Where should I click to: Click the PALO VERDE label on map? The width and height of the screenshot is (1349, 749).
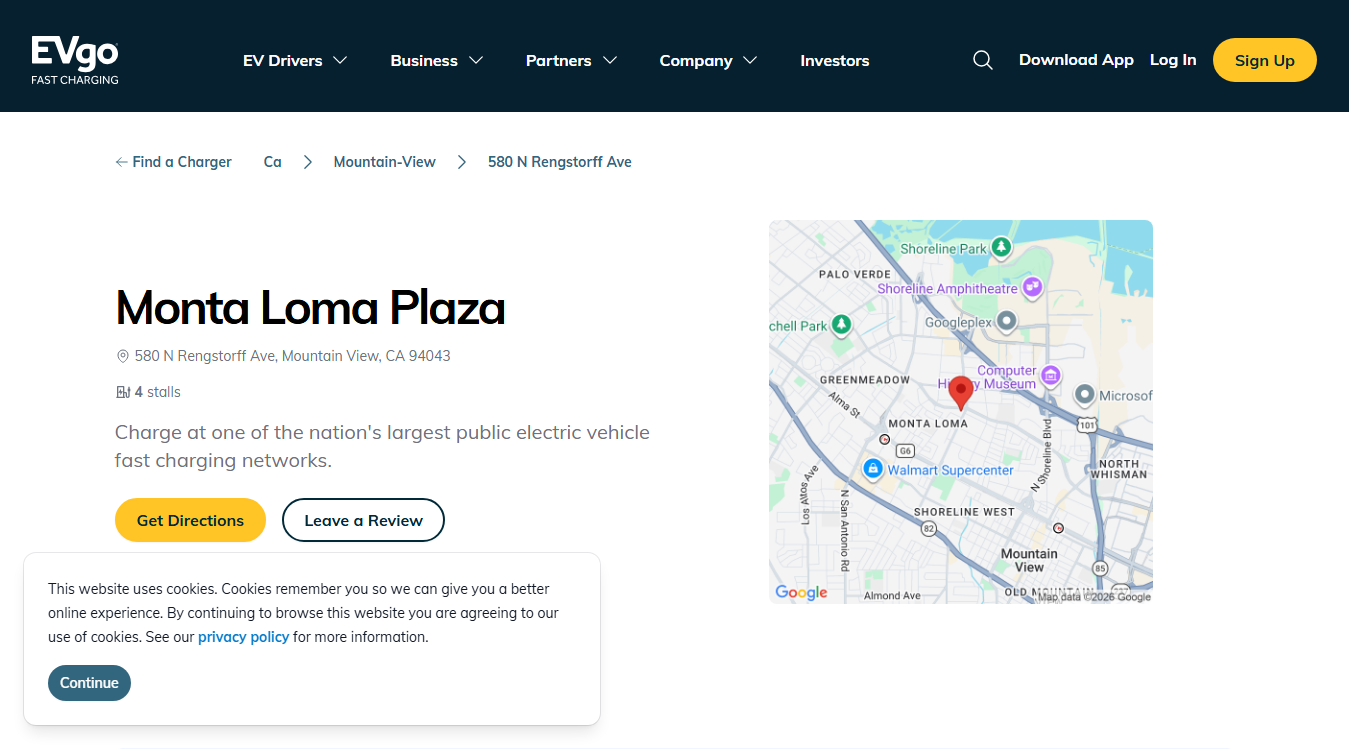pyautogui.click(x=855, y=274)
